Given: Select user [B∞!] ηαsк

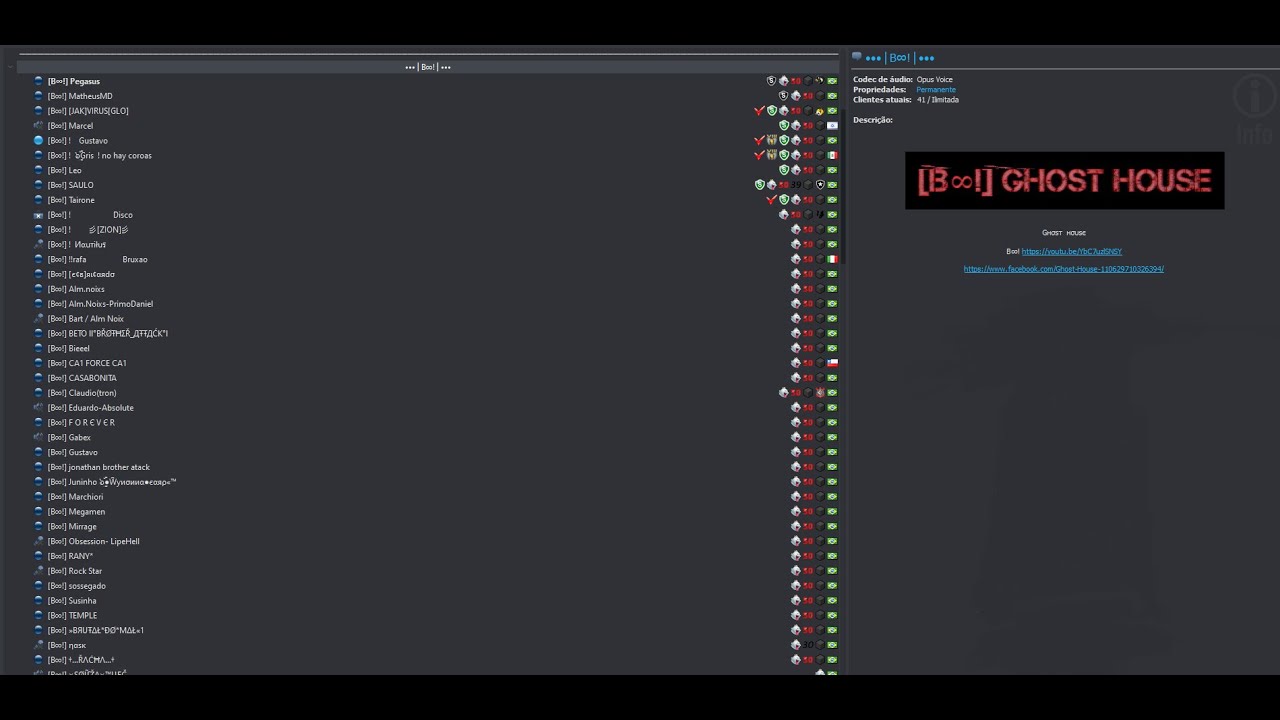Looking at the screenshot, I should [x=67, y=645].
